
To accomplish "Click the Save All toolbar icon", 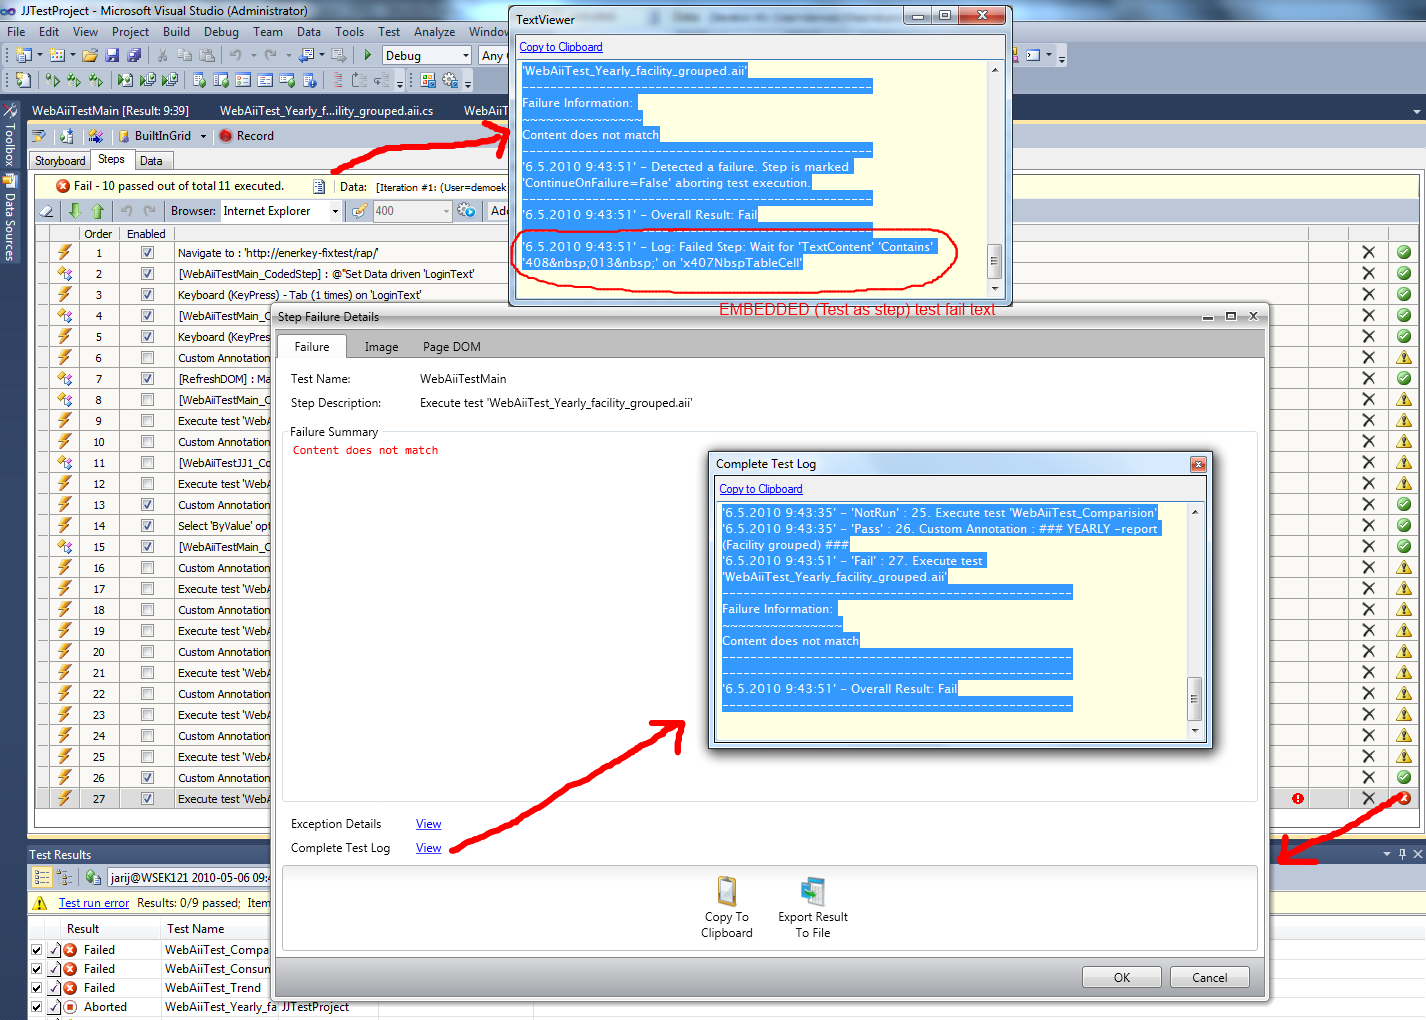I will [133, 55].
